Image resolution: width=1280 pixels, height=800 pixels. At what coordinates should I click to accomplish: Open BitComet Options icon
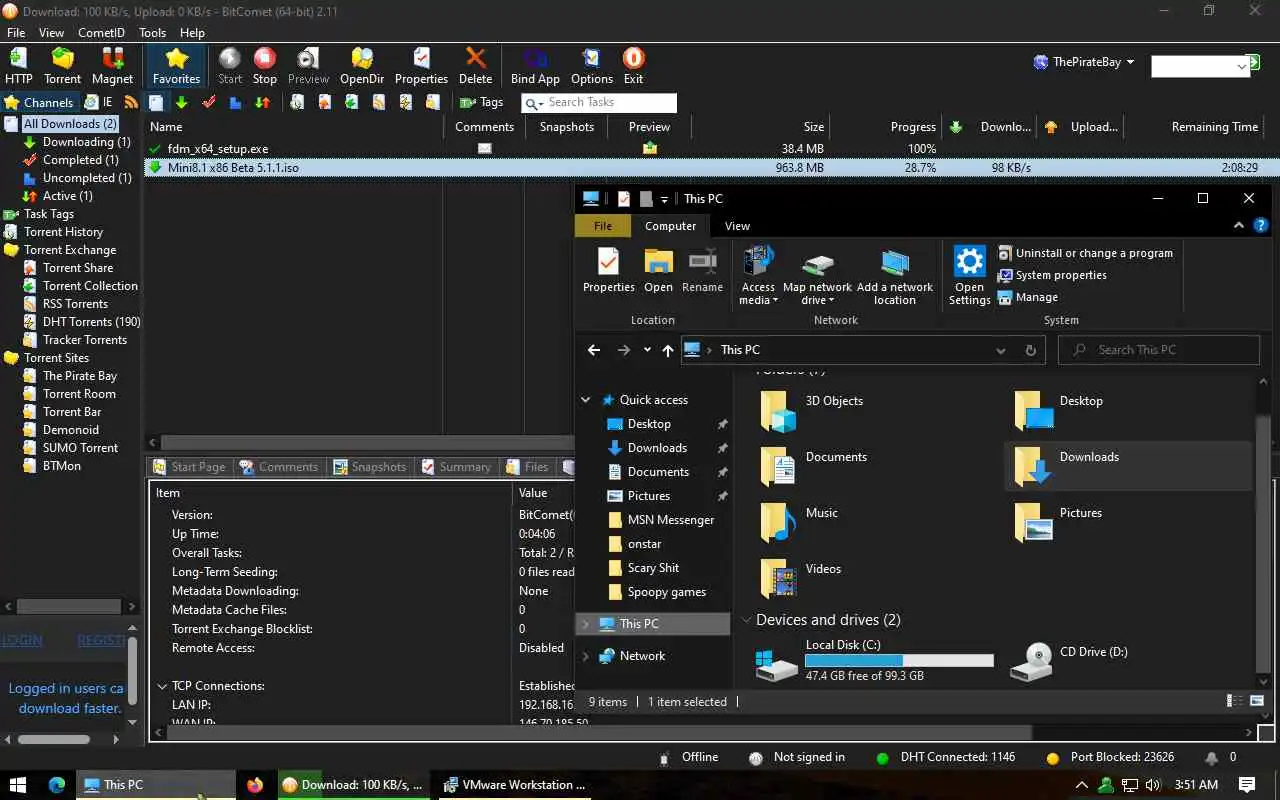[x=592, y=66]
